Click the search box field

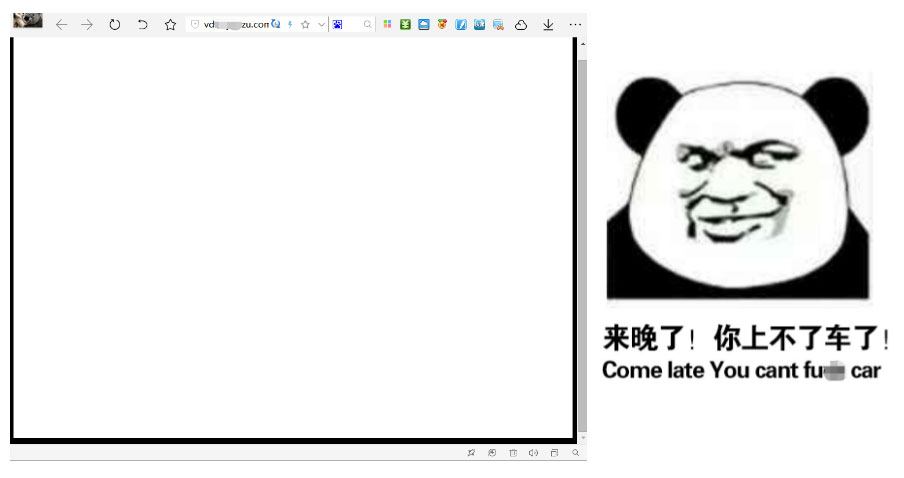[352, 24]
